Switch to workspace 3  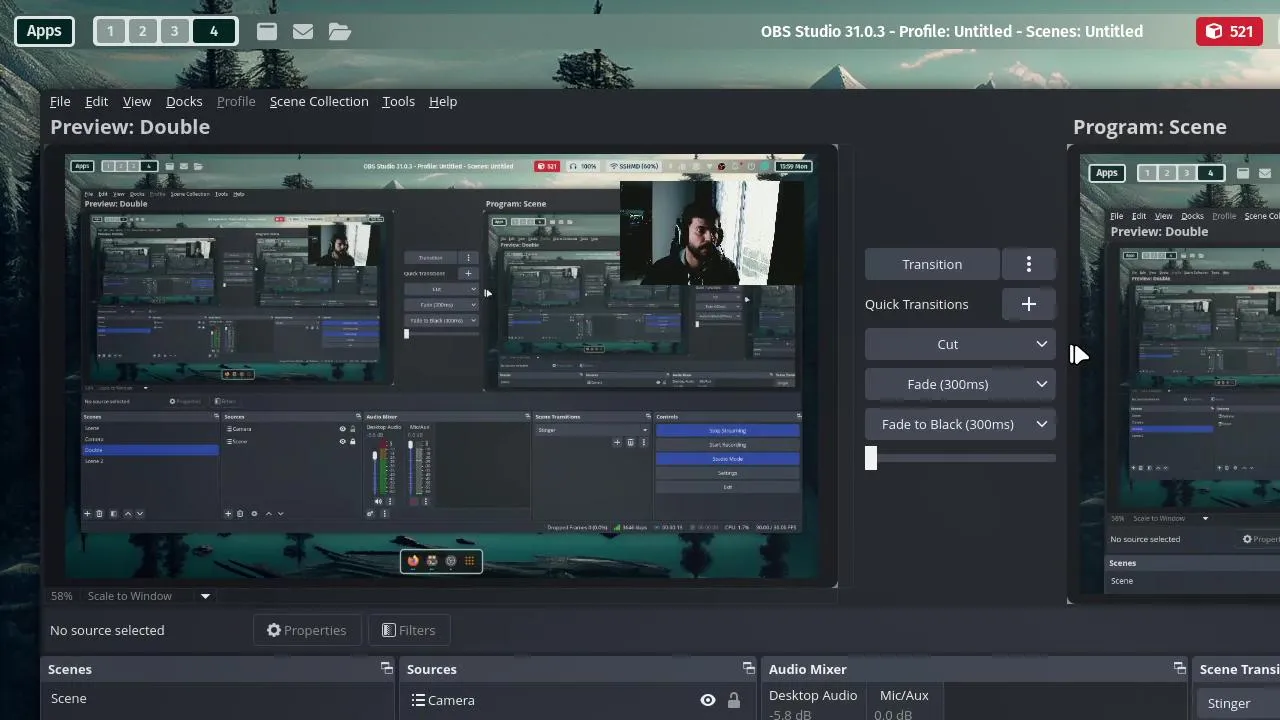pos(174,31)
